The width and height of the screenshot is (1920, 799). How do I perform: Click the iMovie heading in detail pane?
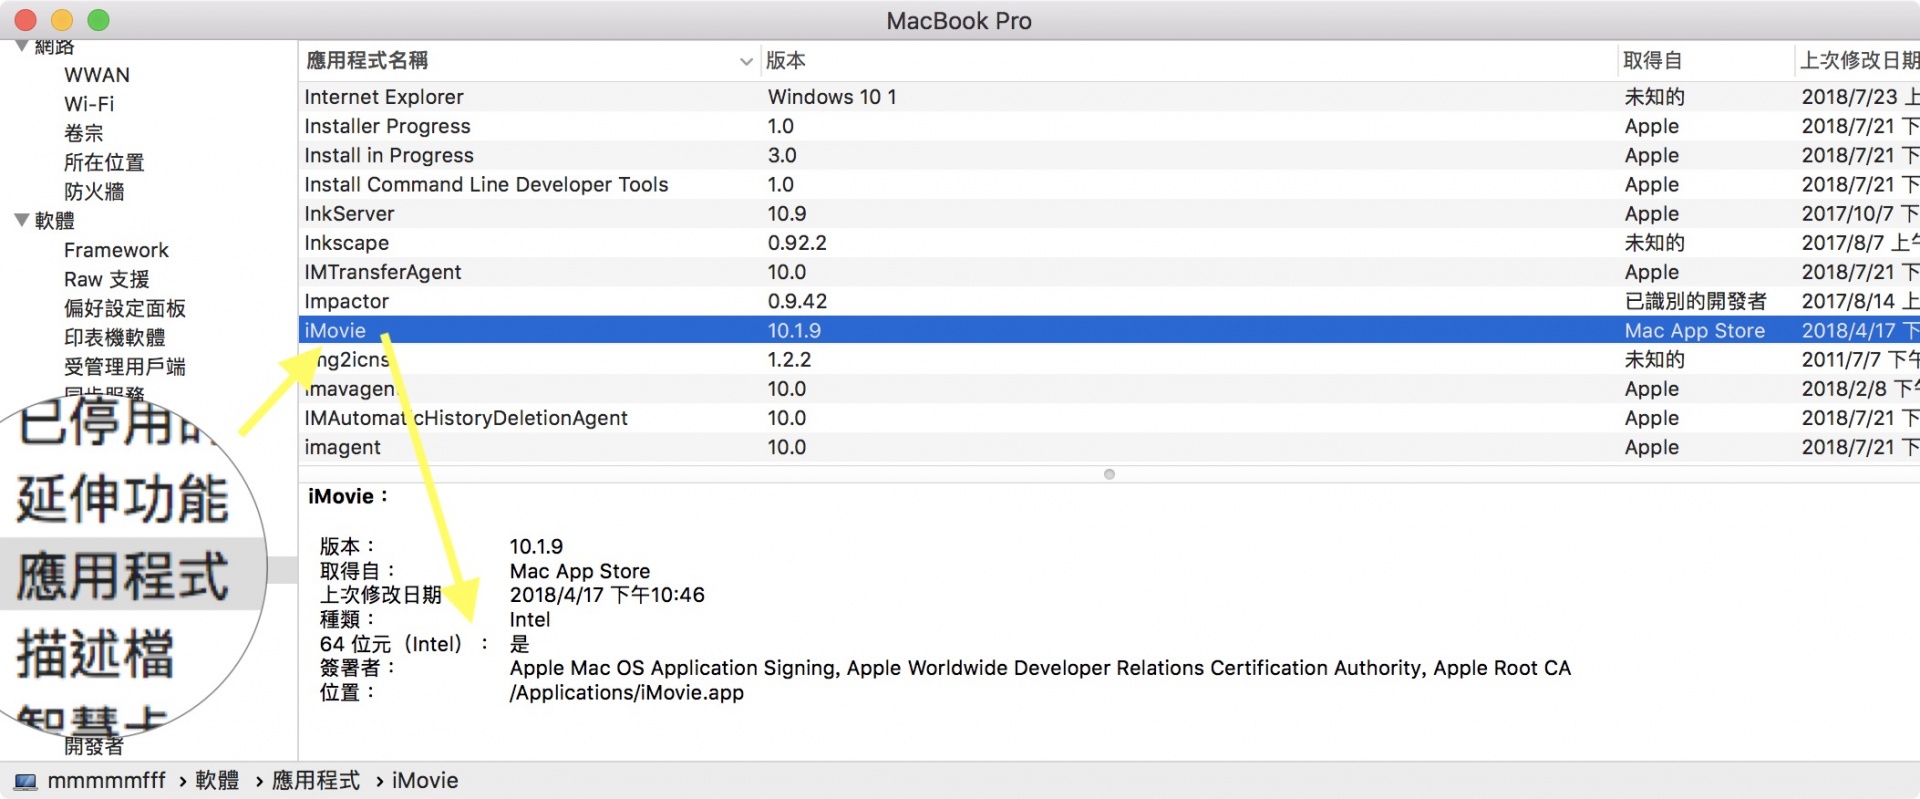click(347, 496)
